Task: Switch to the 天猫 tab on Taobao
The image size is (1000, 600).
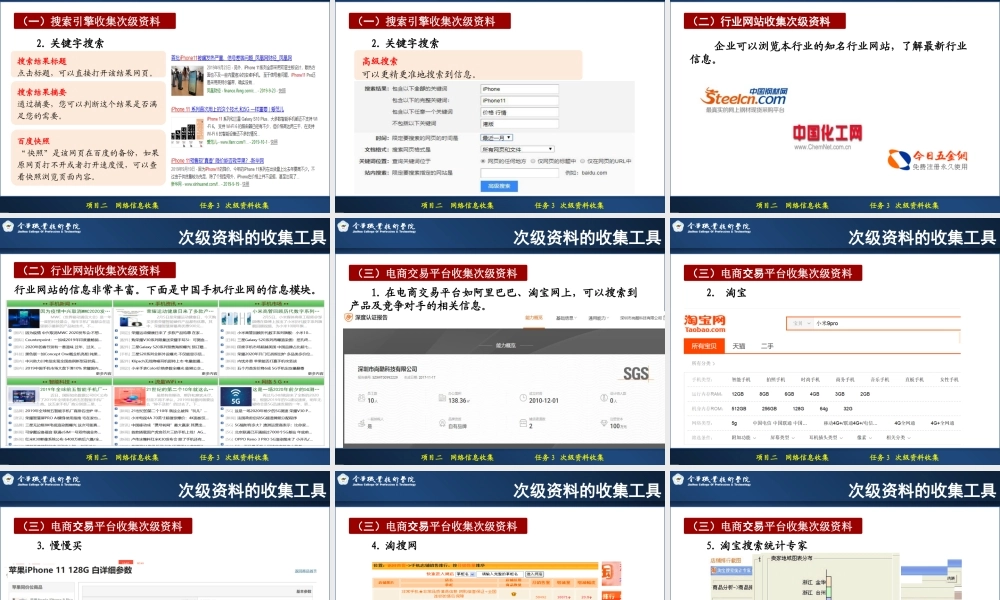Action: pos(739,346)
